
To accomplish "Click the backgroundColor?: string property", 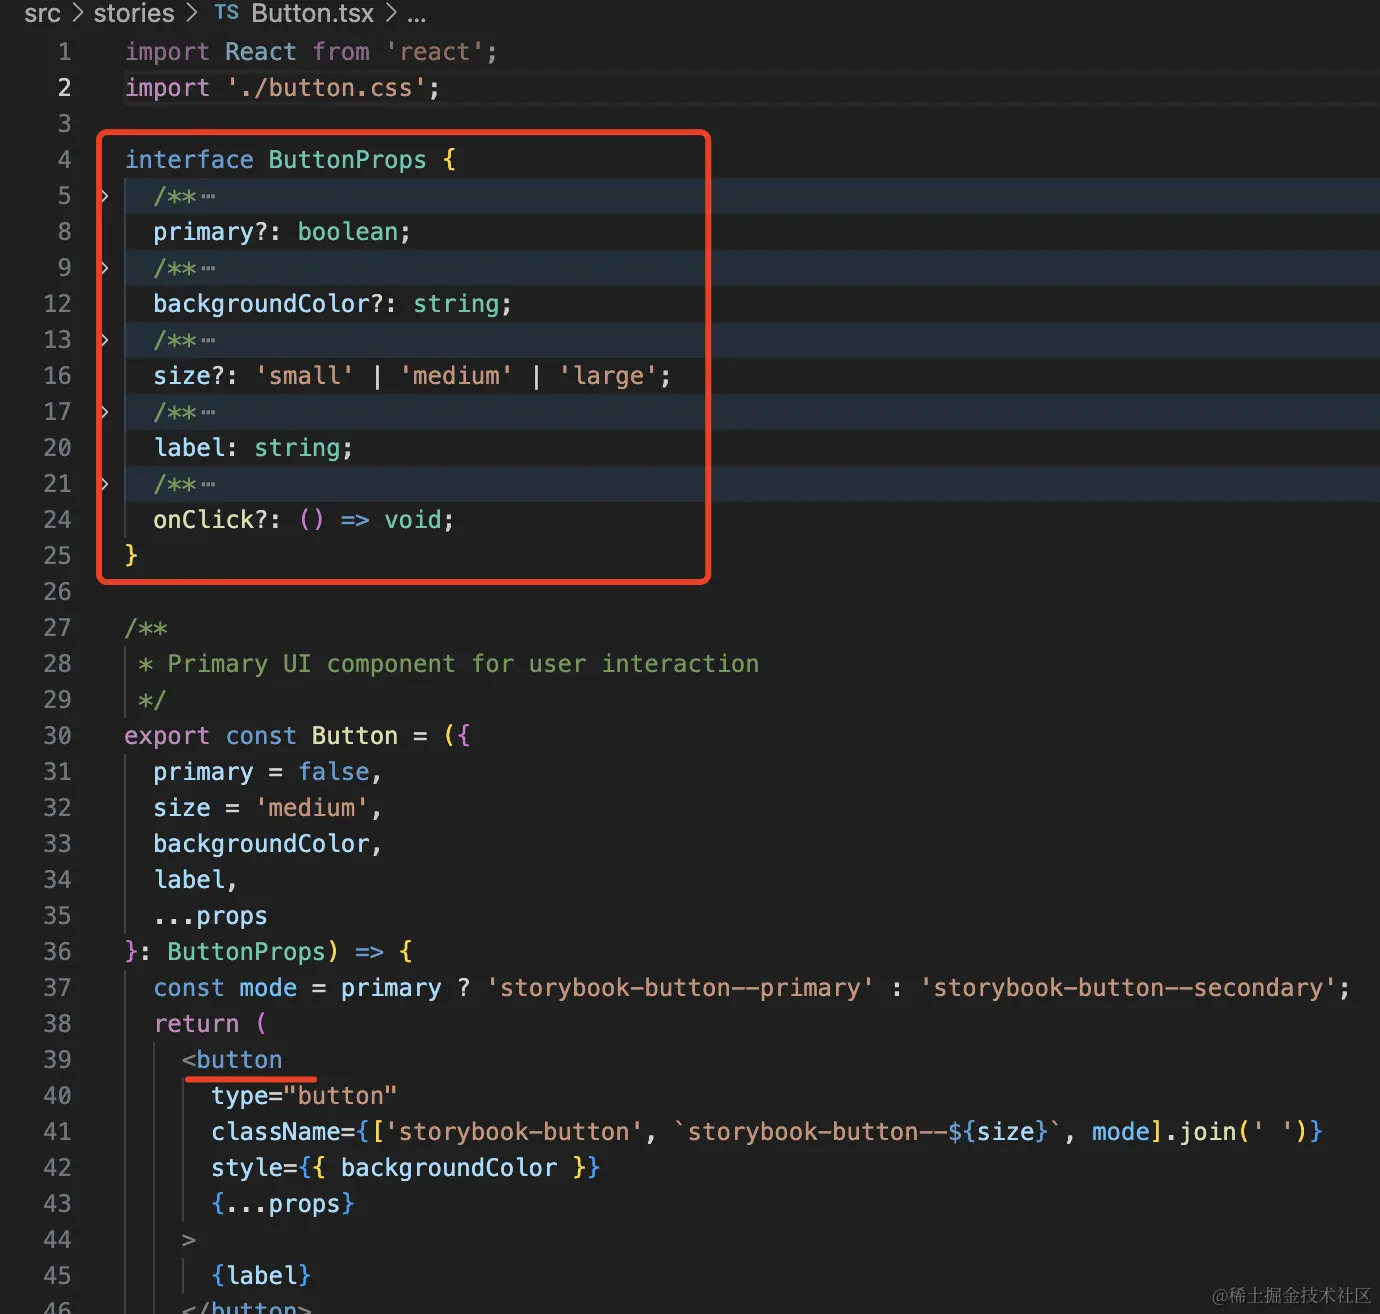I will (x=332, y=304).
